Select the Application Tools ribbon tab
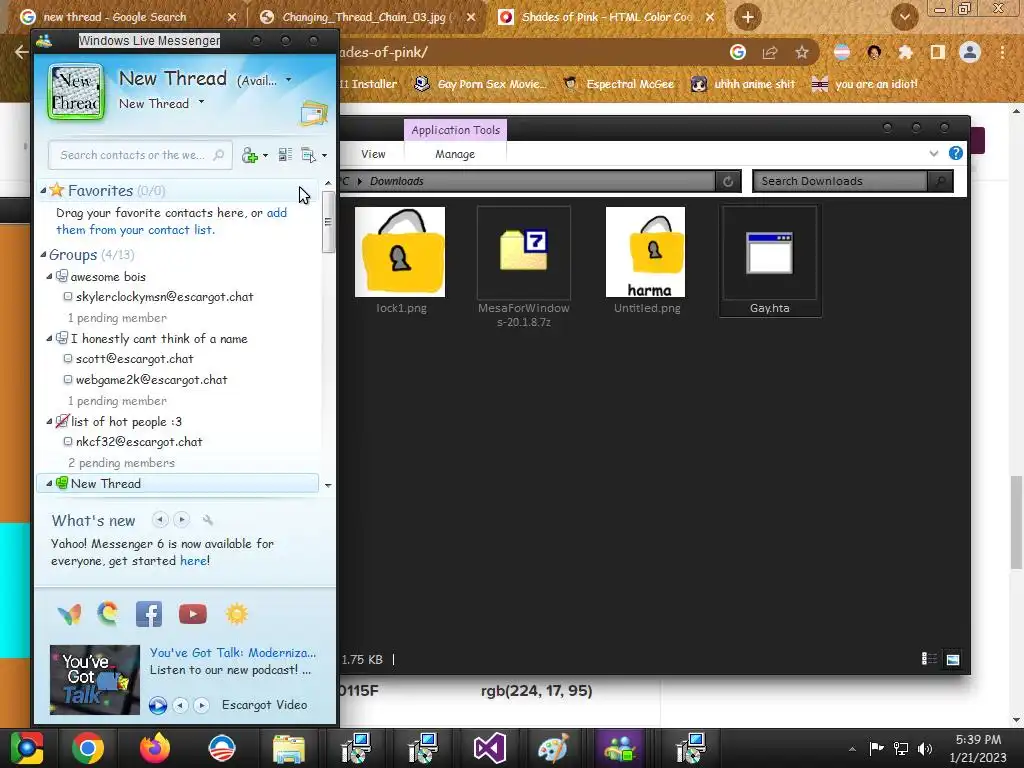This screenshot has height=768, width=1024. pyautogui.click(x=456, y=130)
